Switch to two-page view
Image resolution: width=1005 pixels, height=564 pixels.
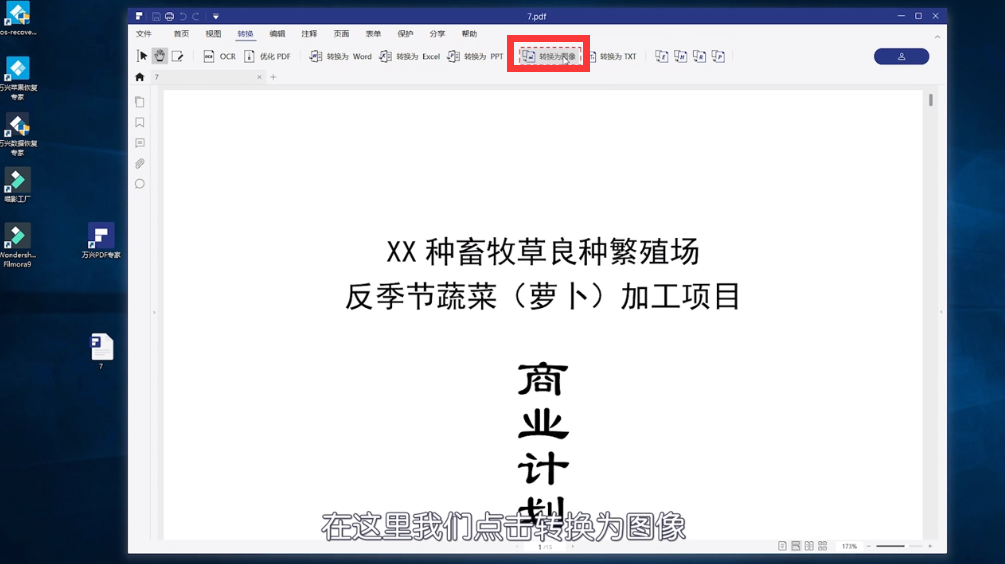point(809,546)
